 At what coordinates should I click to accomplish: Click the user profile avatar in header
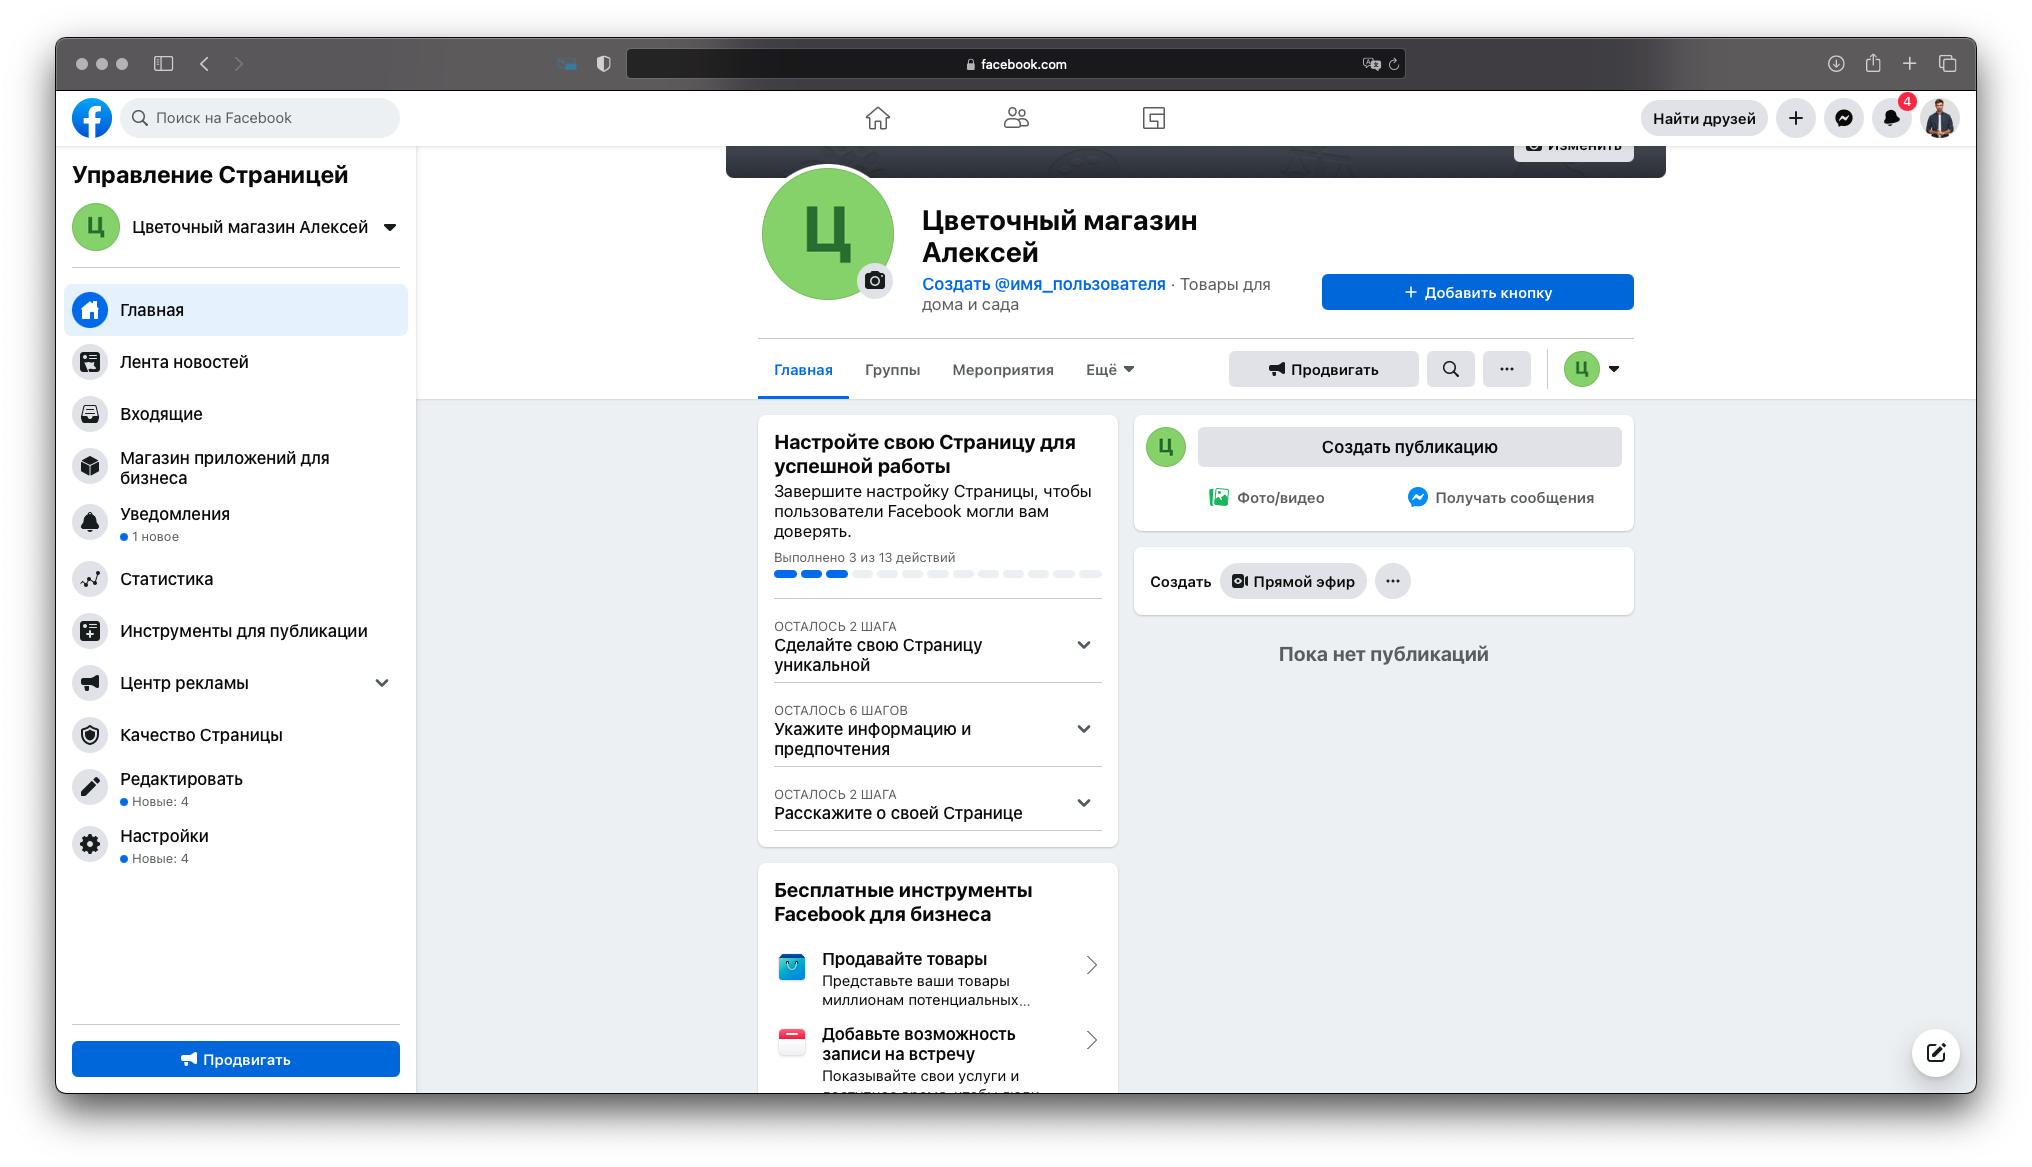[x=1940, y=118]
